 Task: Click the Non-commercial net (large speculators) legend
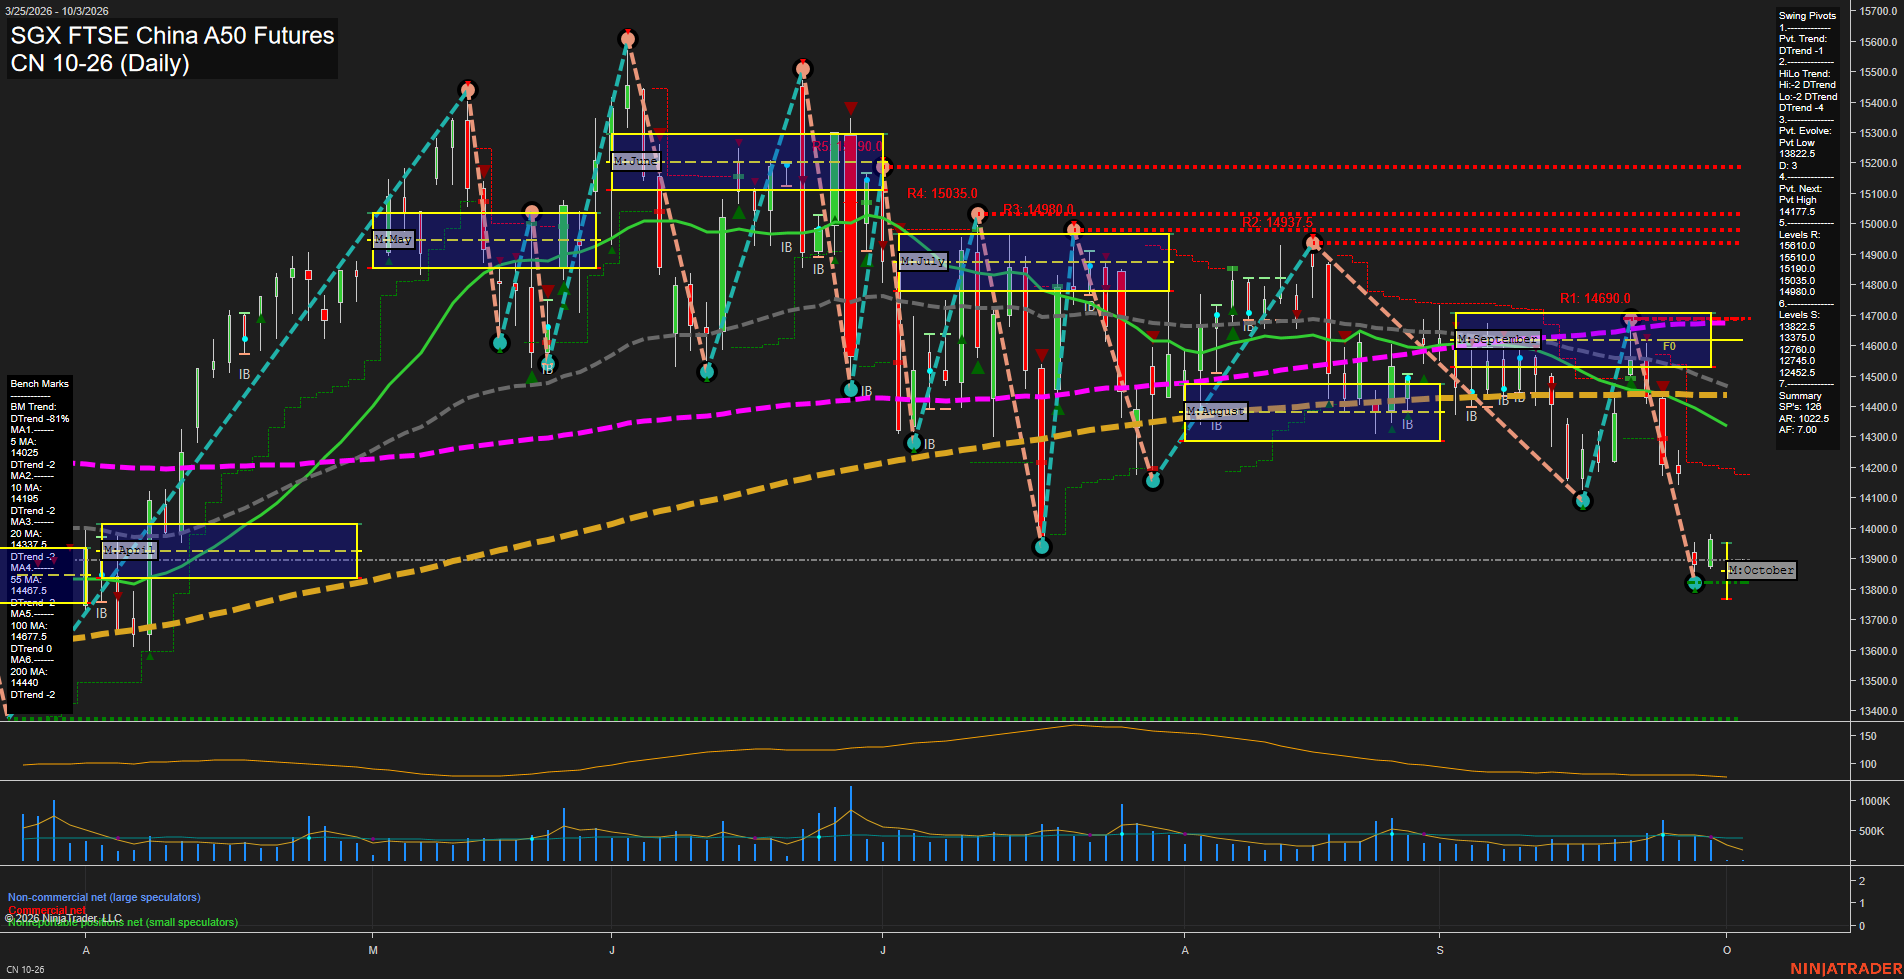point(104,898)
